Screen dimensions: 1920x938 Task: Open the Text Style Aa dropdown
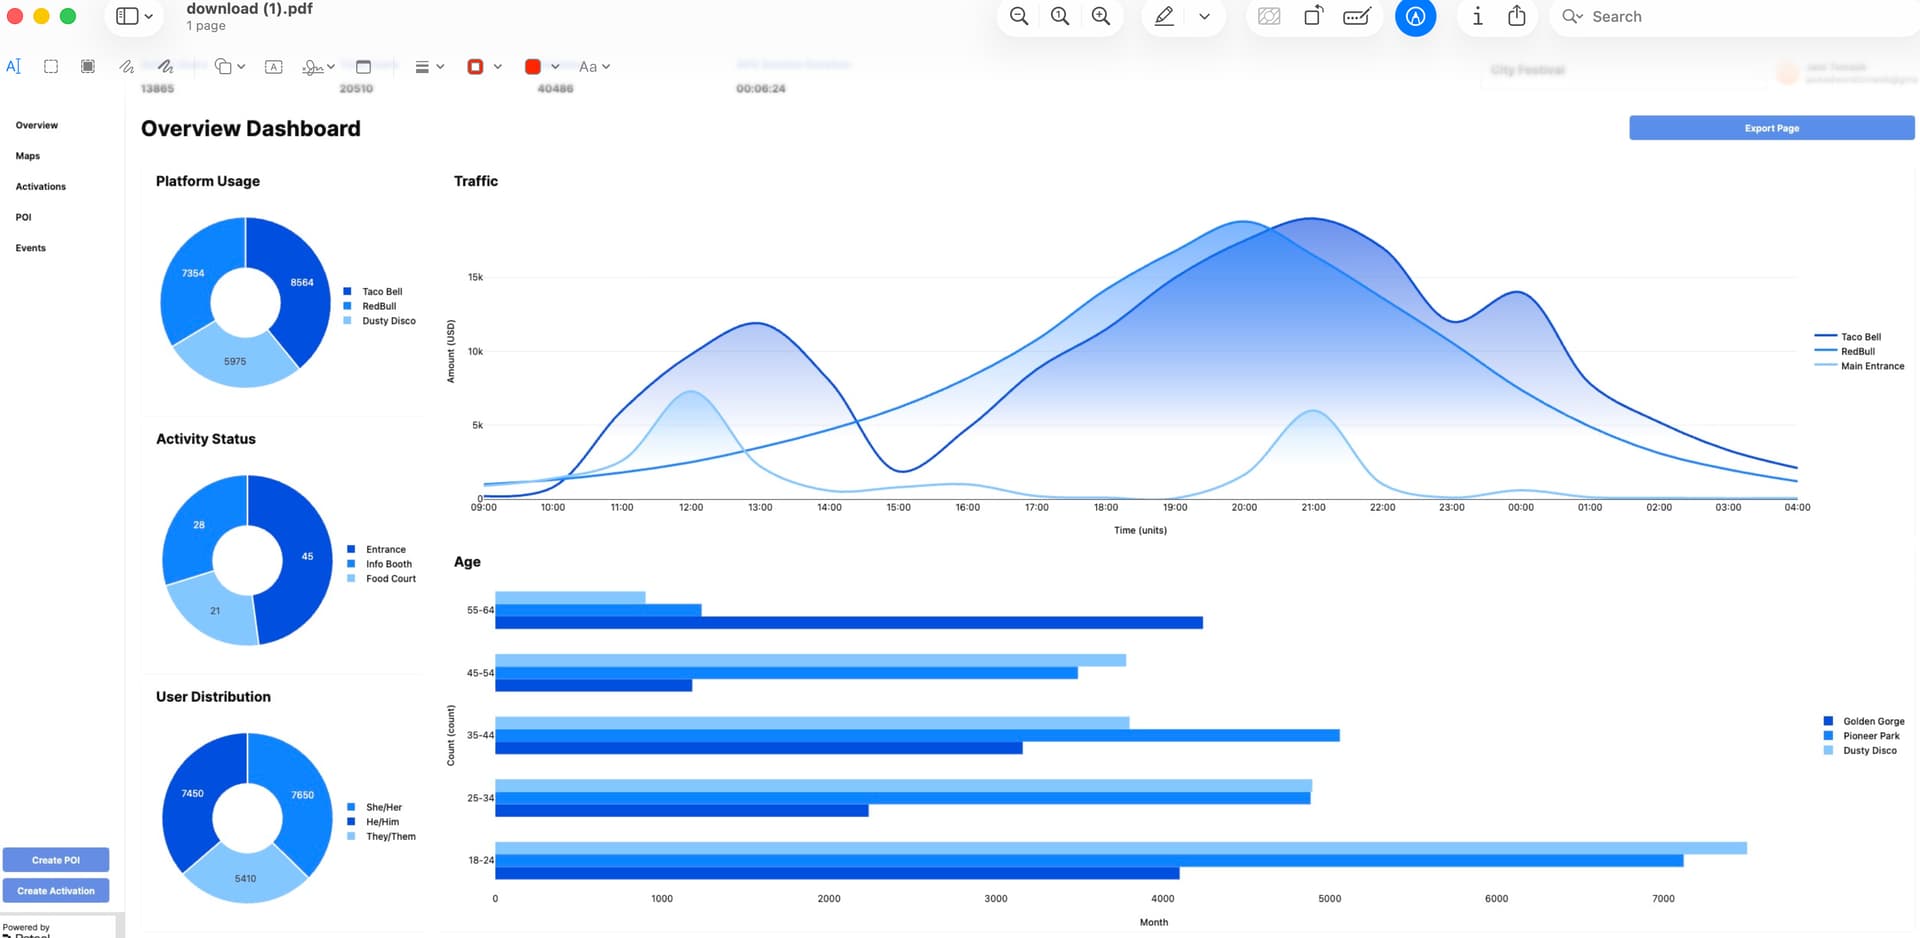[594, 67]
